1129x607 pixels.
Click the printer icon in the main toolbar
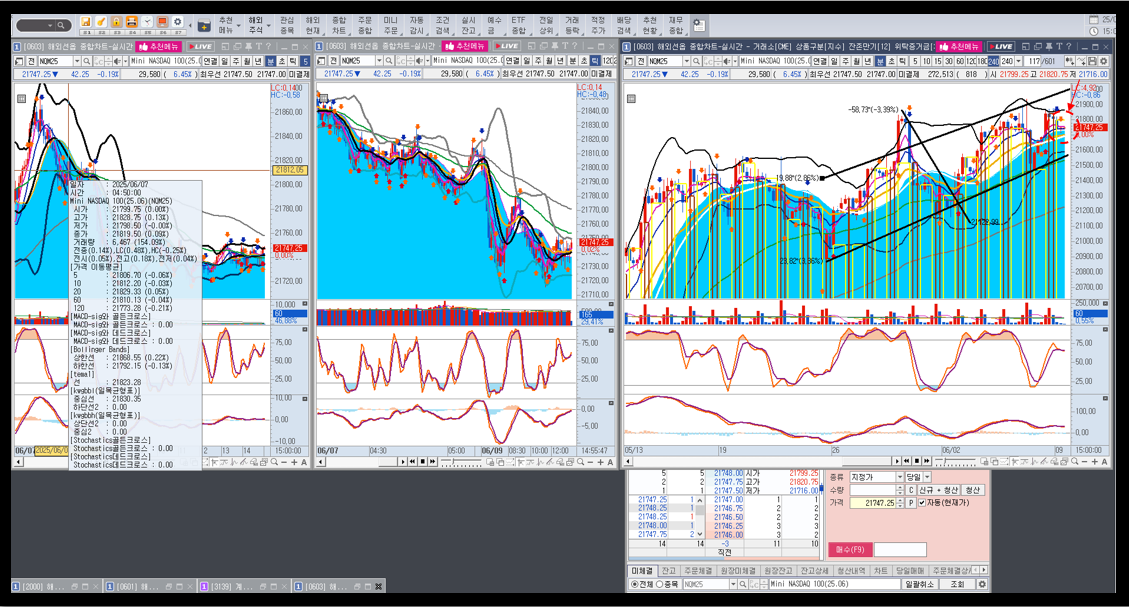pyautogui.click(x=131, y=22)
